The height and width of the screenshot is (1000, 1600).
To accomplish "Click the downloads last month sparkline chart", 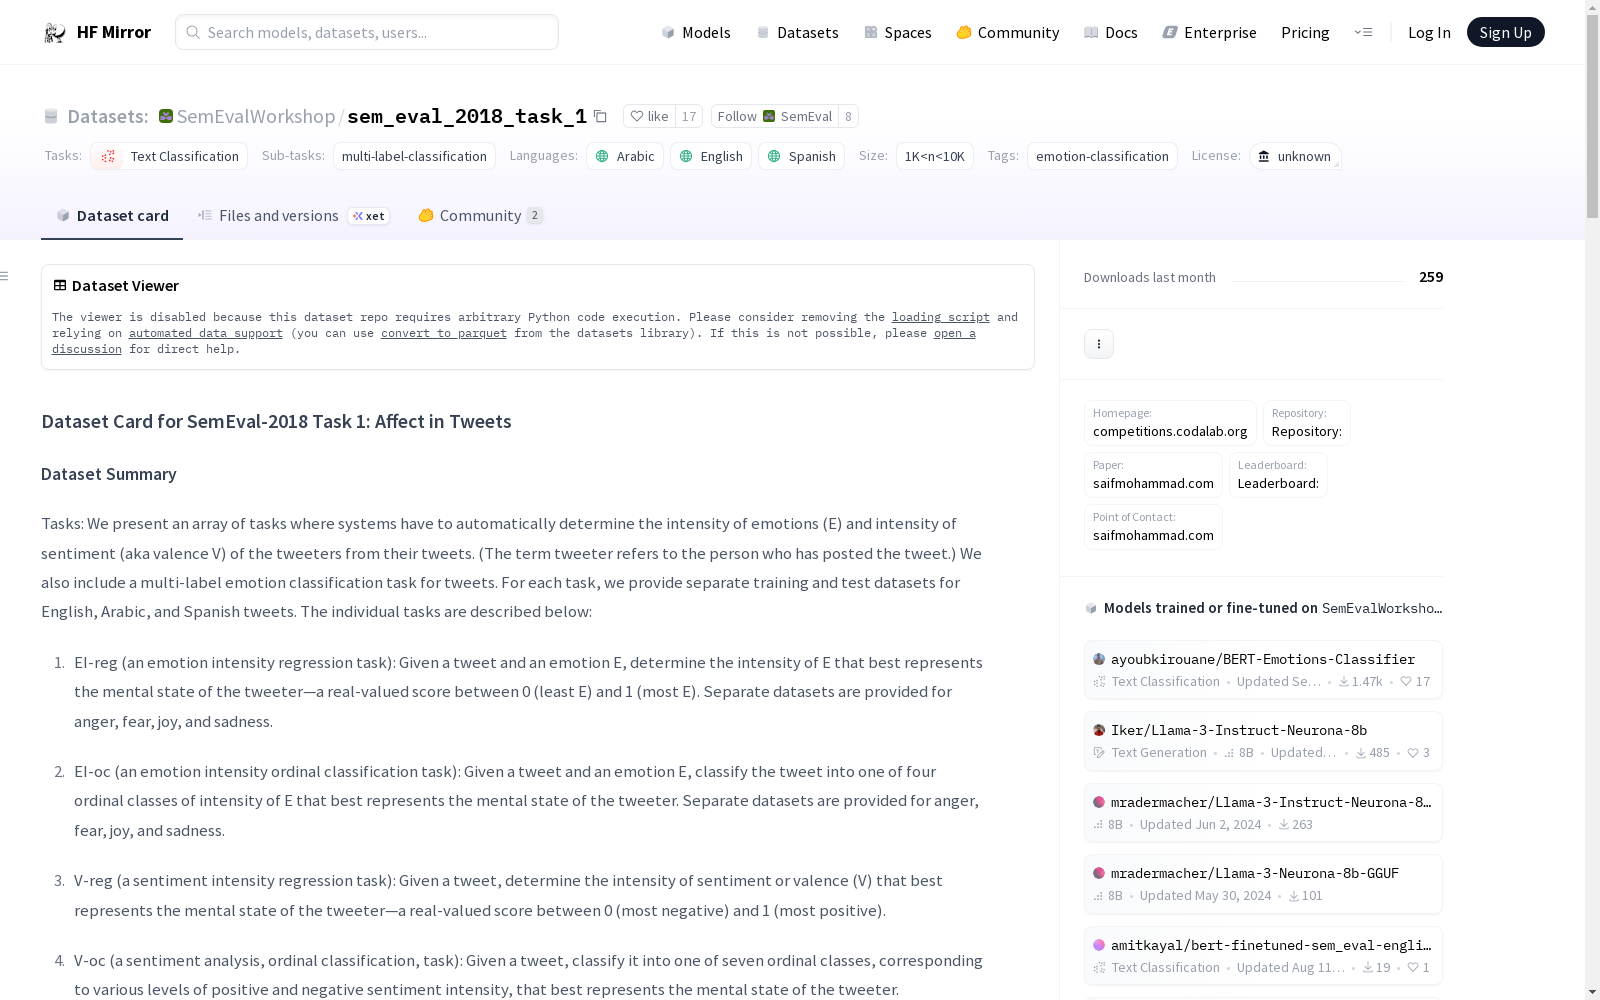I will click(x=1317, y=278).
